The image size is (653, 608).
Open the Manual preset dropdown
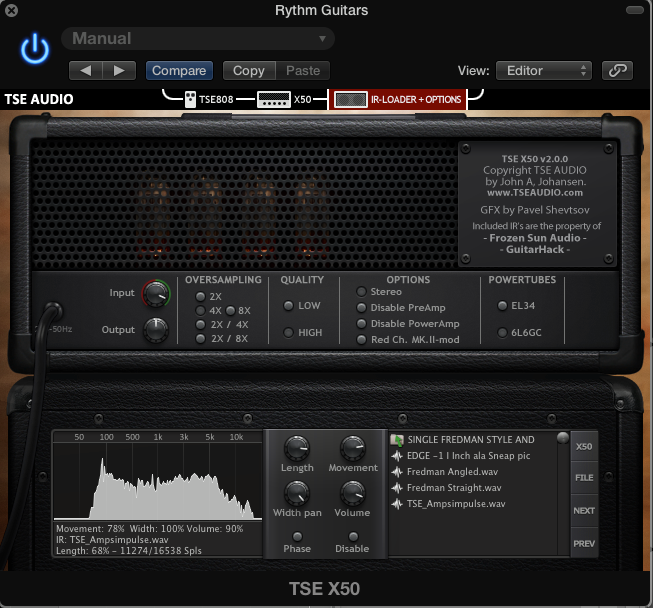pos(198,39)
